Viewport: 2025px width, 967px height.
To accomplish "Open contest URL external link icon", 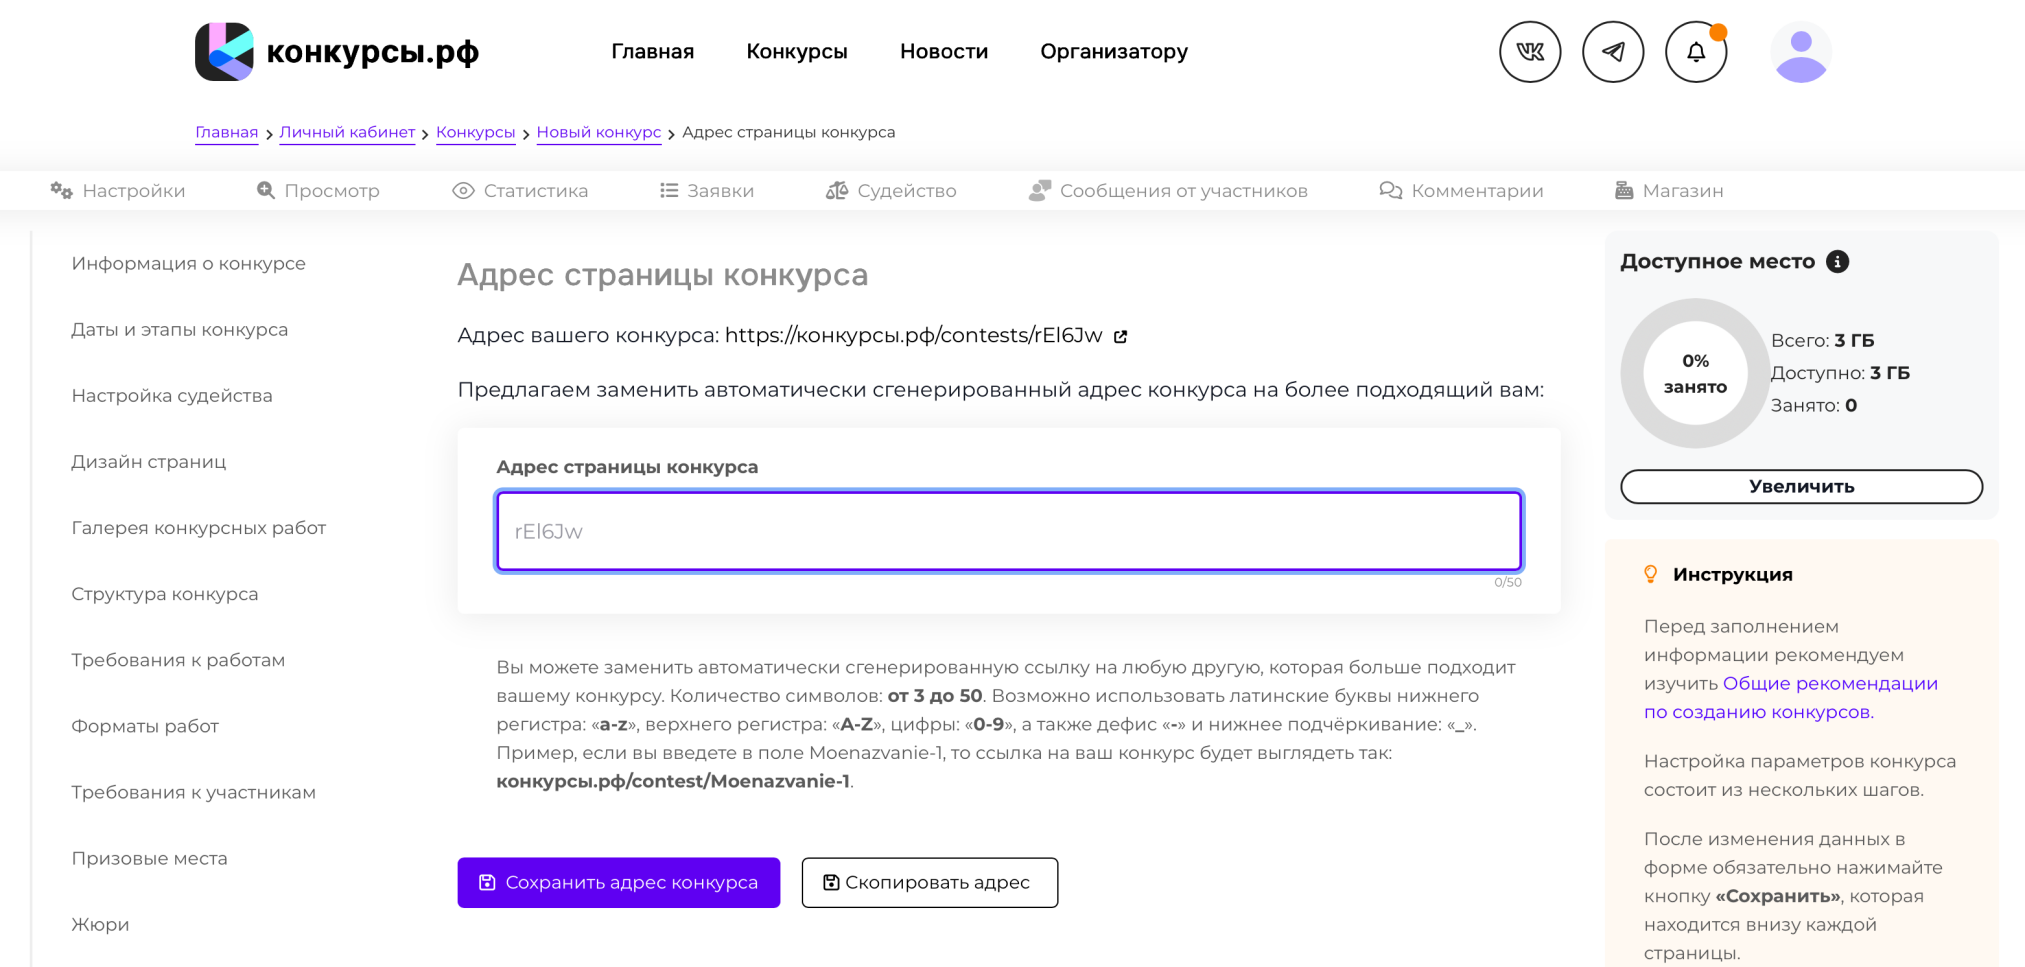I will [x=1121, y=337].
